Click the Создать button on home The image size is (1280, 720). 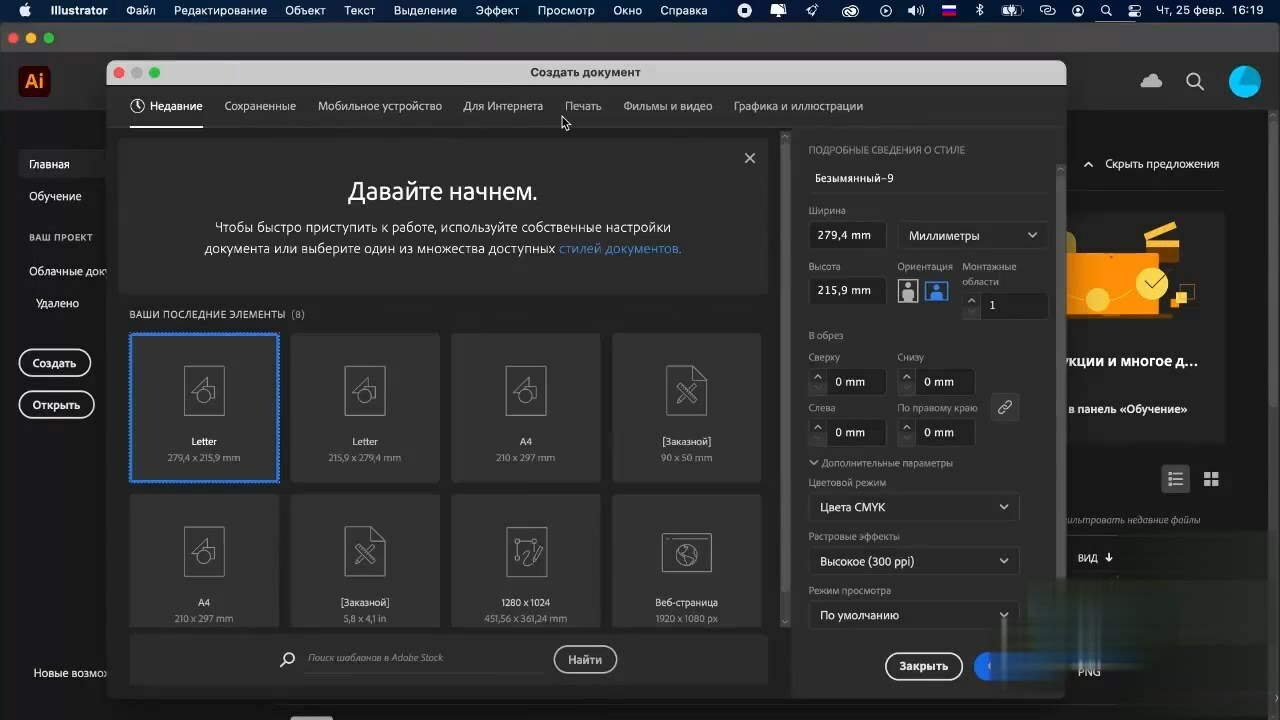tap(54, 363)
